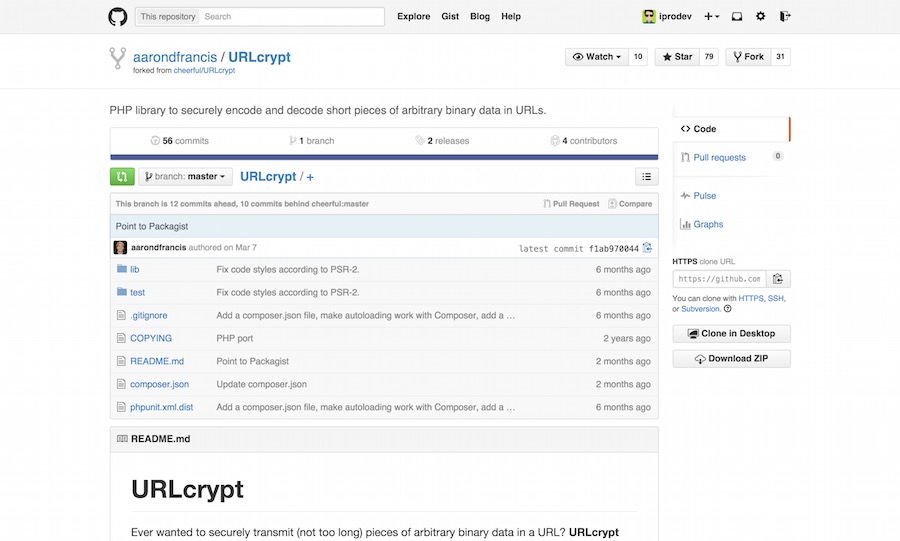Copy the clone URL to clipboard
The height and width of the screenshot is (541, 900).
tap(778, 279)
